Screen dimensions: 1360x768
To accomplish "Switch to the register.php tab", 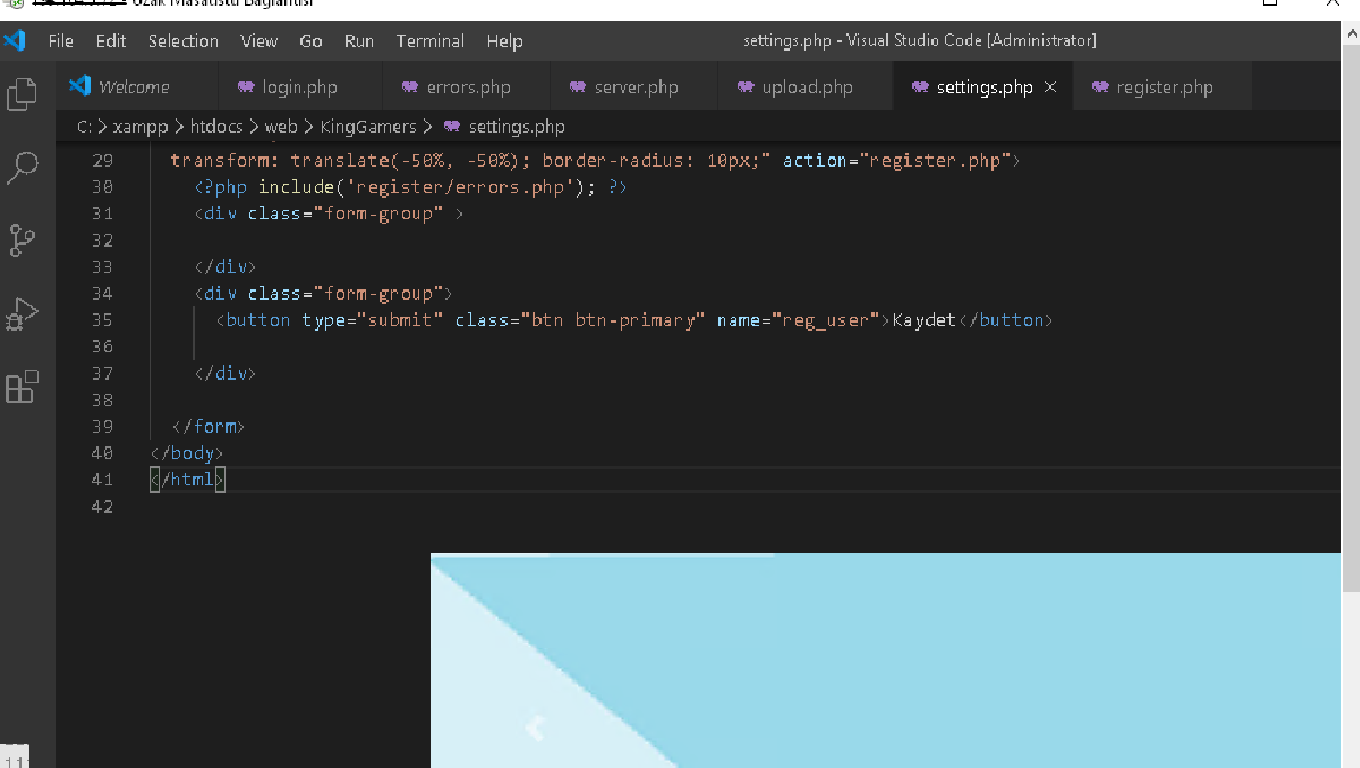I will click(x=1163, y=87).
